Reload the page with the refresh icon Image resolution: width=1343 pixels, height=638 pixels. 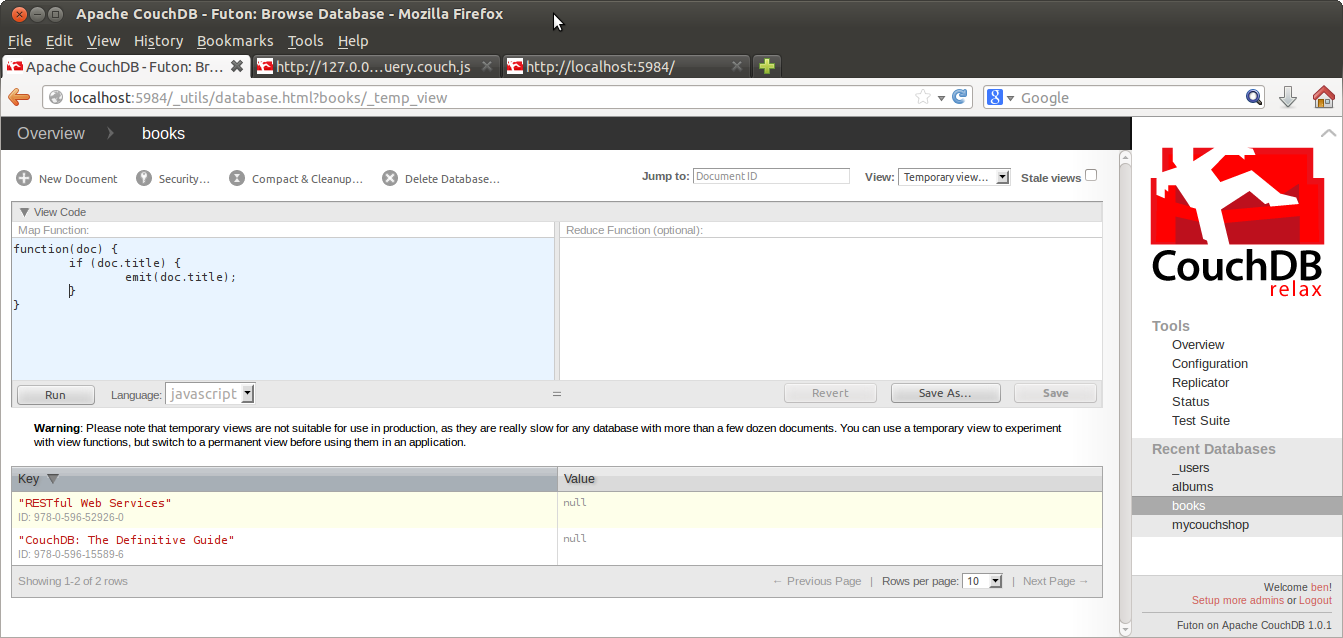coord(960,97)
